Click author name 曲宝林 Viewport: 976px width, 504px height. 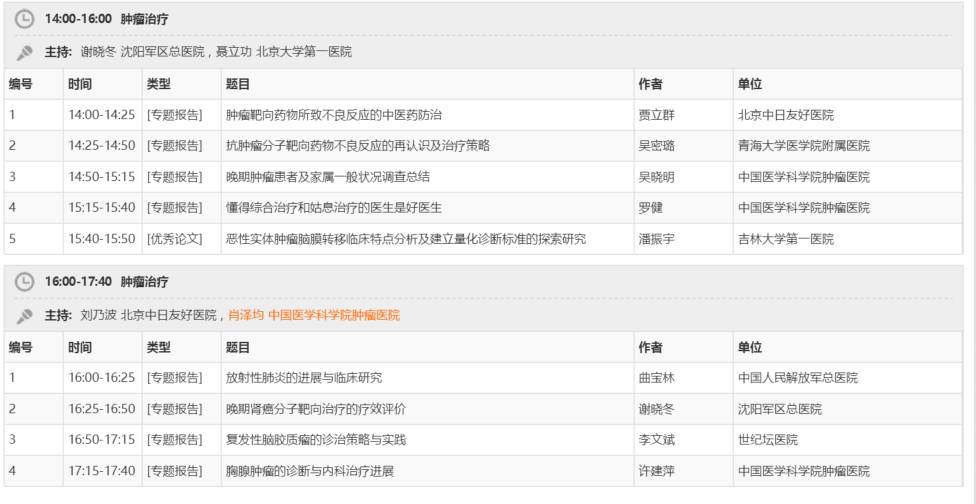tap(657, 378)
